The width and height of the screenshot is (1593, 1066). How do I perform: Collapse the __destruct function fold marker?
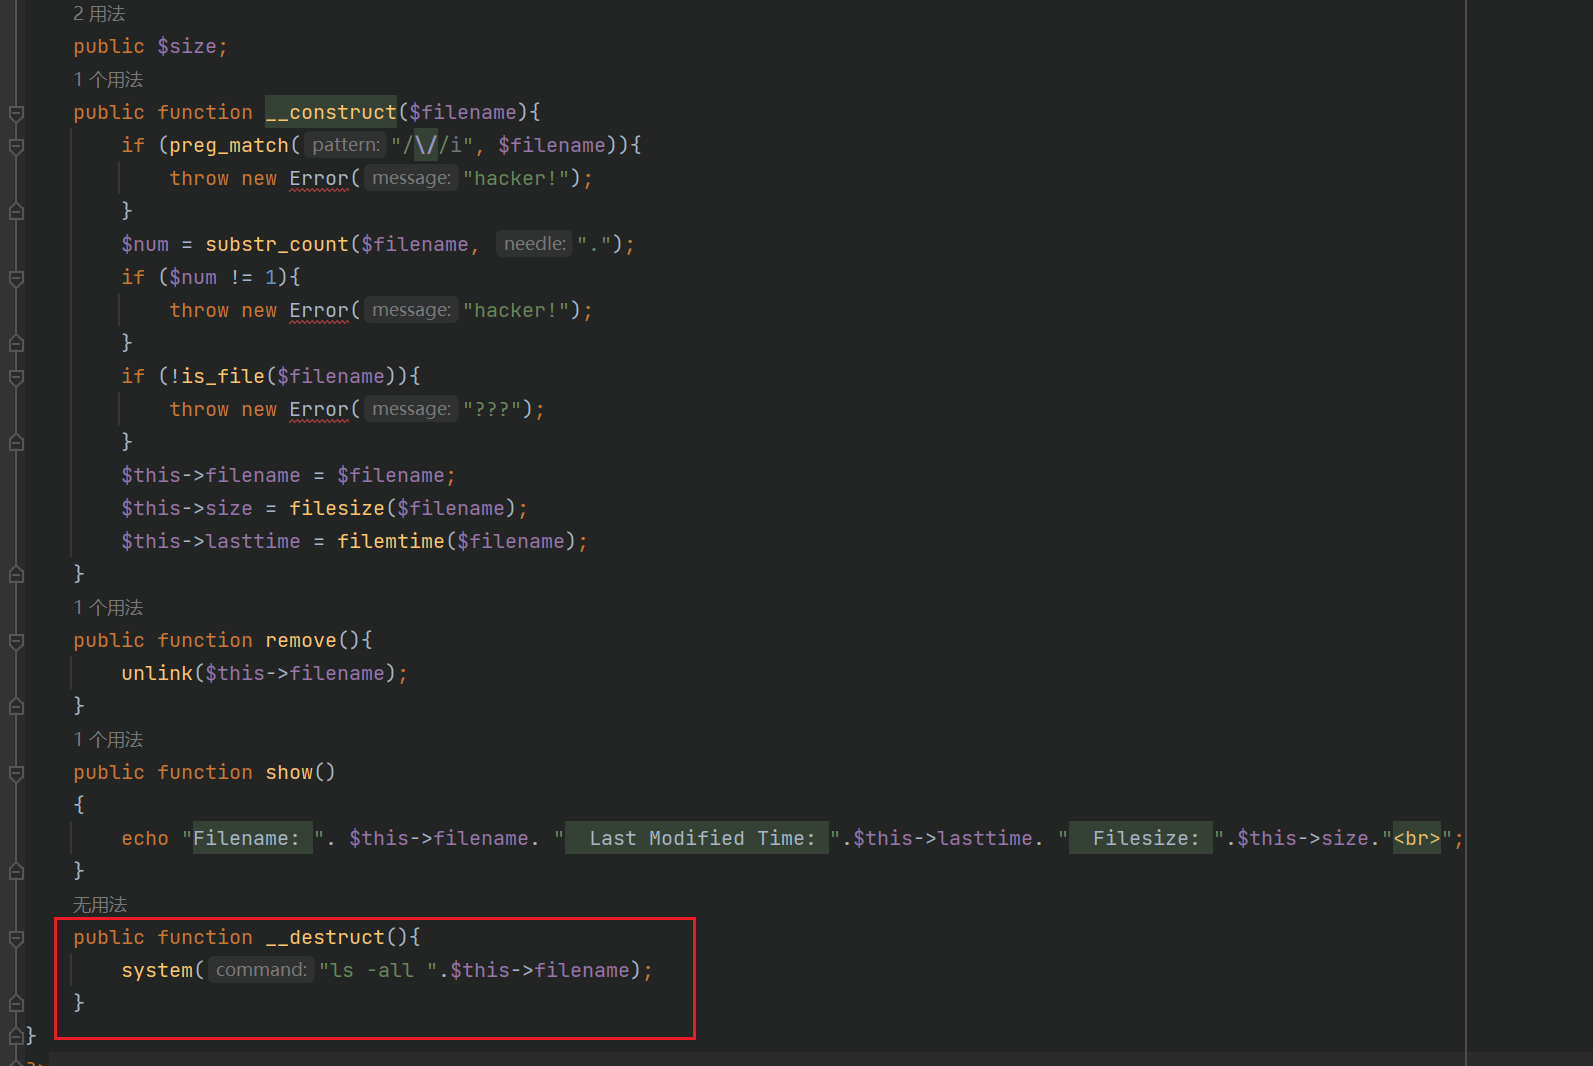(x=16, y=938)
